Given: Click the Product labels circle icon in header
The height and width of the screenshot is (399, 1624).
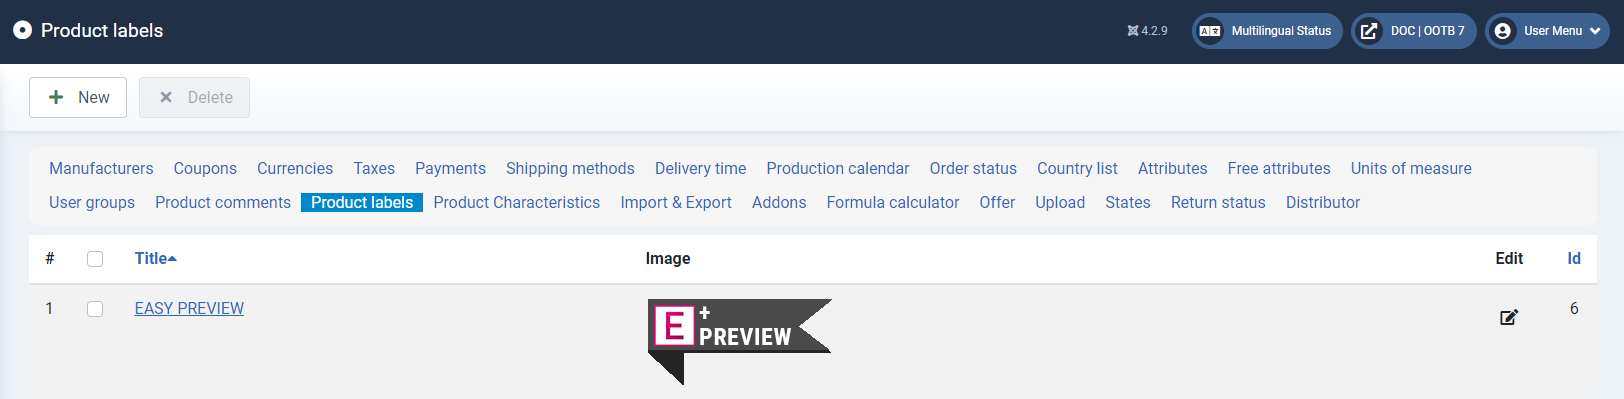Looking at the screenshot, I should (22, 30).
